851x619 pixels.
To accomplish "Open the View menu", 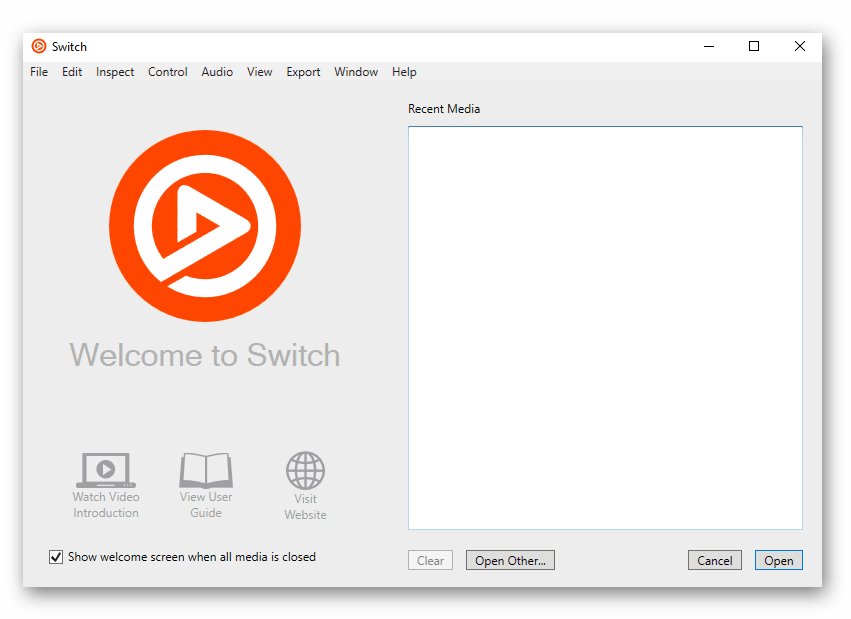I will point(260,72).
